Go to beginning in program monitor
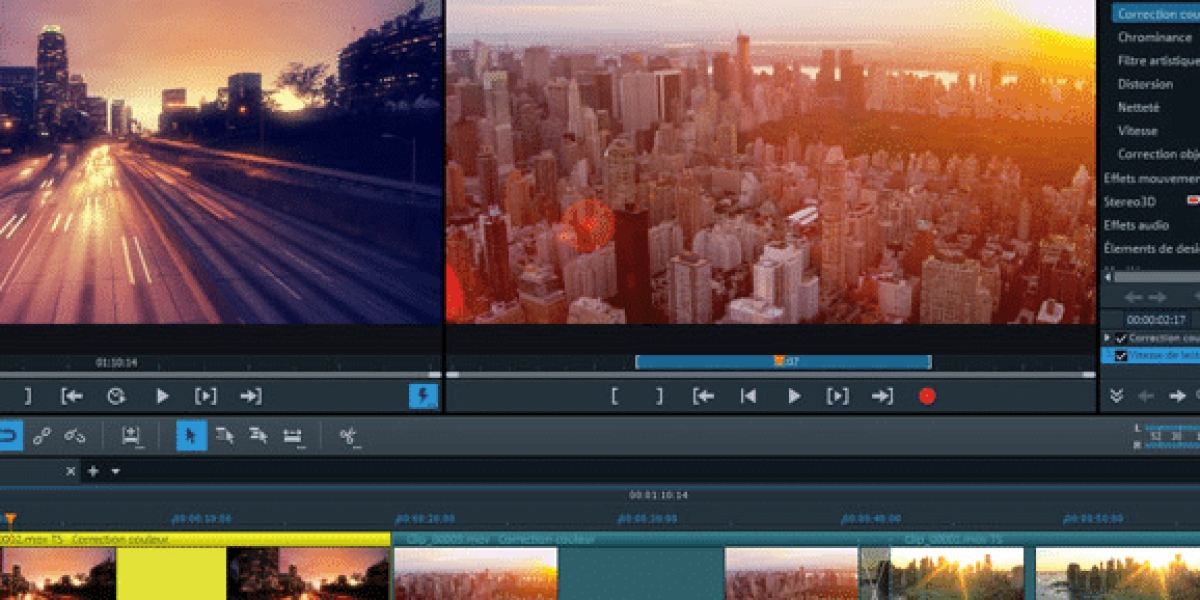 click(748, 396)
